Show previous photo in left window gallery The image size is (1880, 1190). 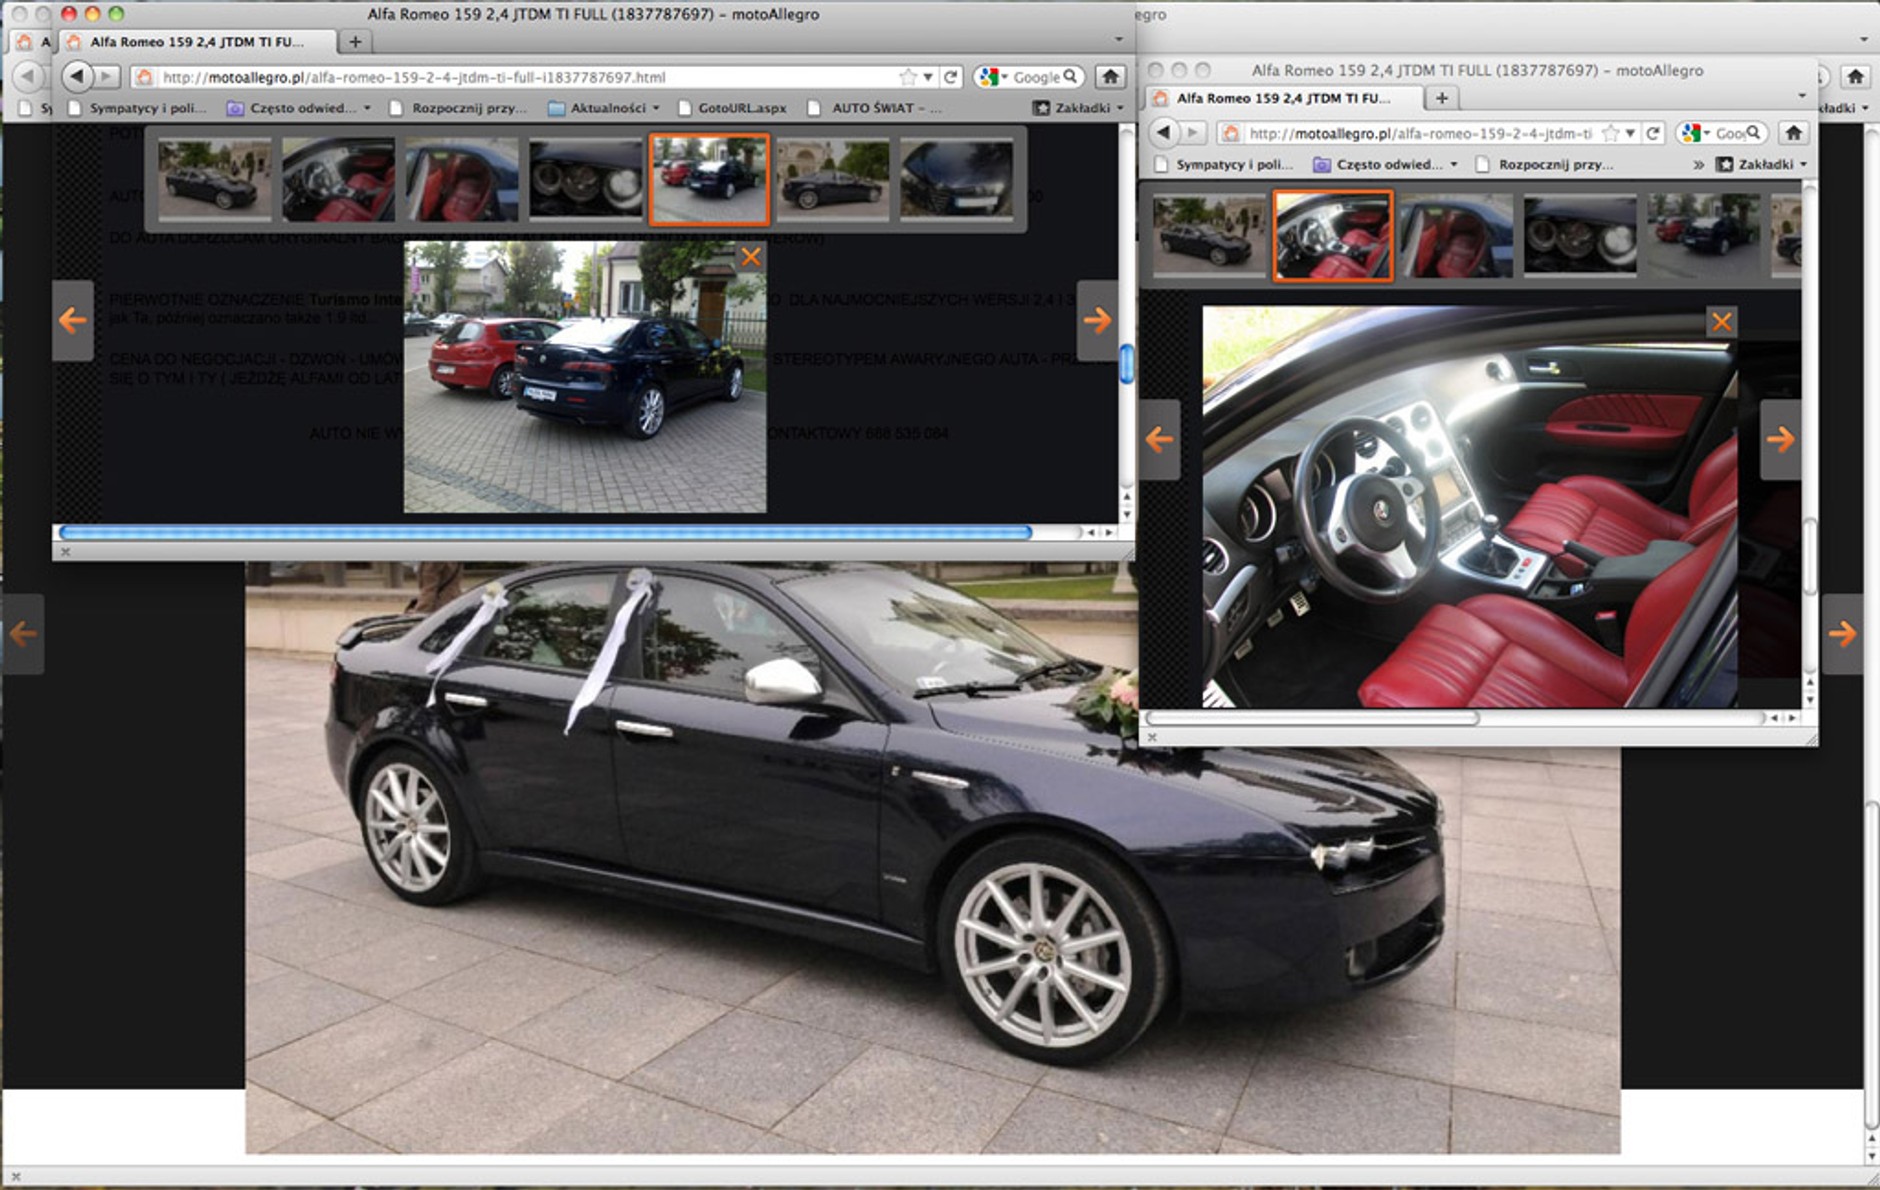click(72, 320)
